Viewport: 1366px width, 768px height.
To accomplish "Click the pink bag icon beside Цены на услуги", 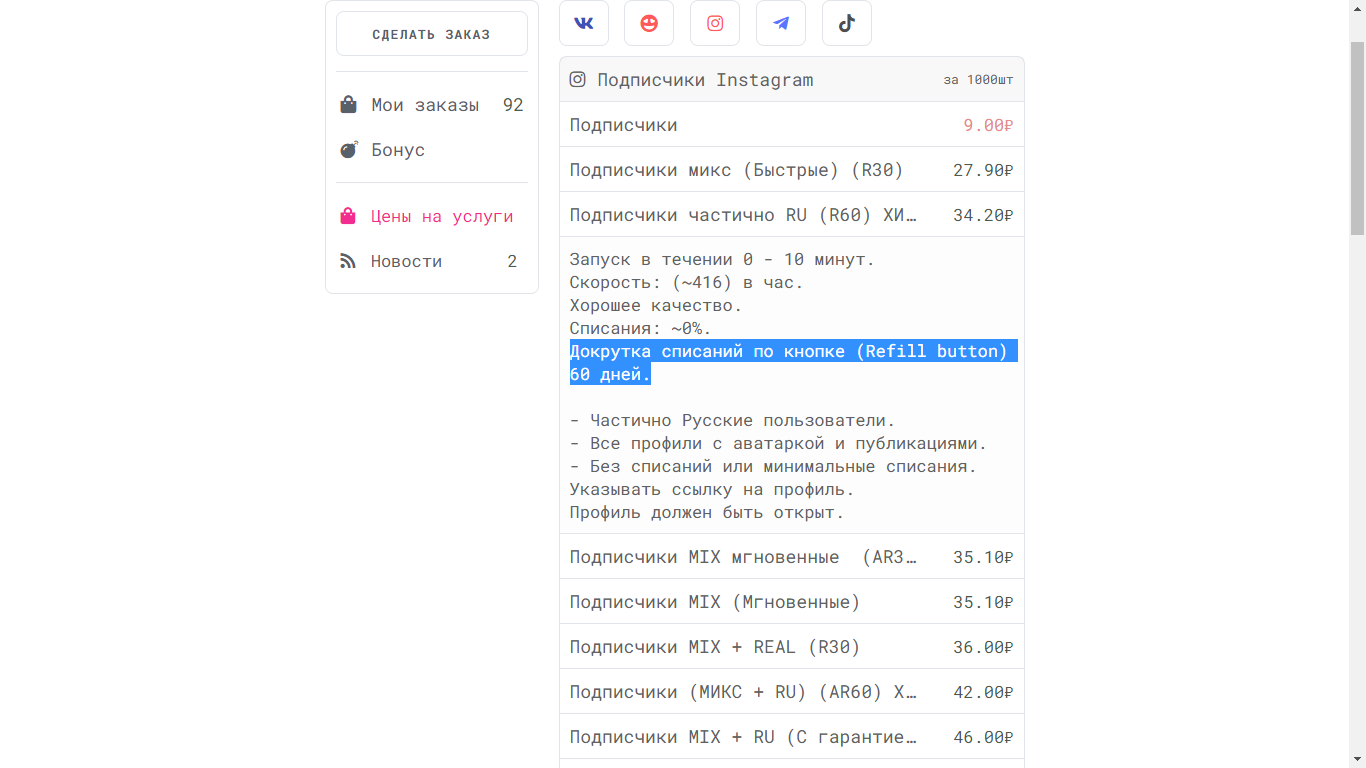I will [x=348, y=216].
